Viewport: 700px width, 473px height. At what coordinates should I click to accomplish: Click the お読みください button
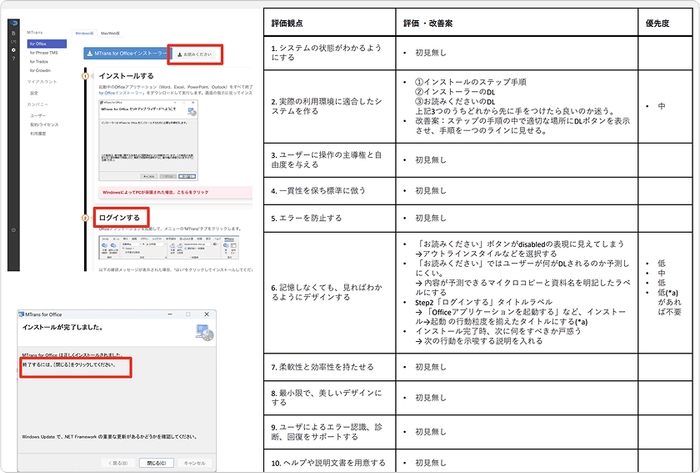[194, 52]
